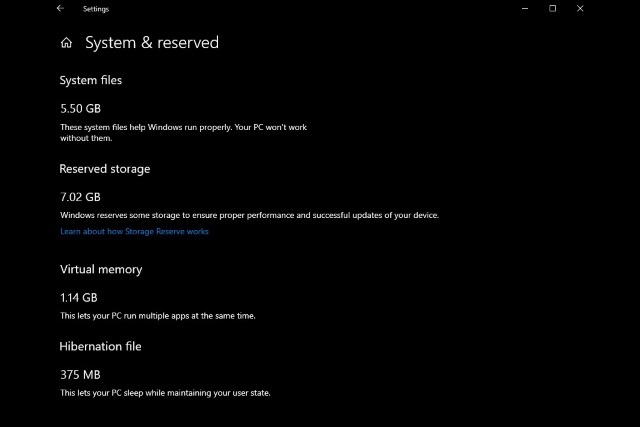Click the hibernation file description text
Image resolution: width=640 pixels, height=427 pixels.
point(165,392)
